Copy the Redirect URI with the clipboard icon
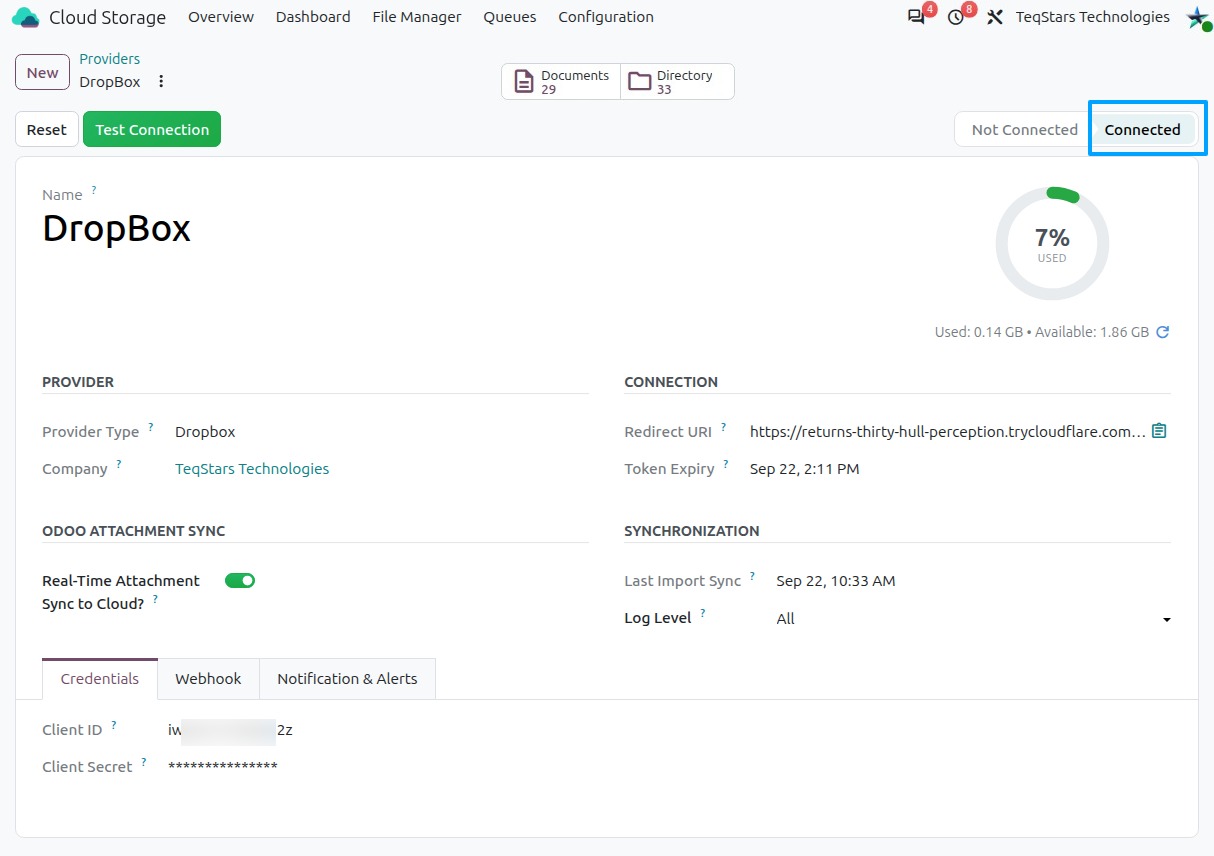1214x856 pixels. [x=1159, y=431]
